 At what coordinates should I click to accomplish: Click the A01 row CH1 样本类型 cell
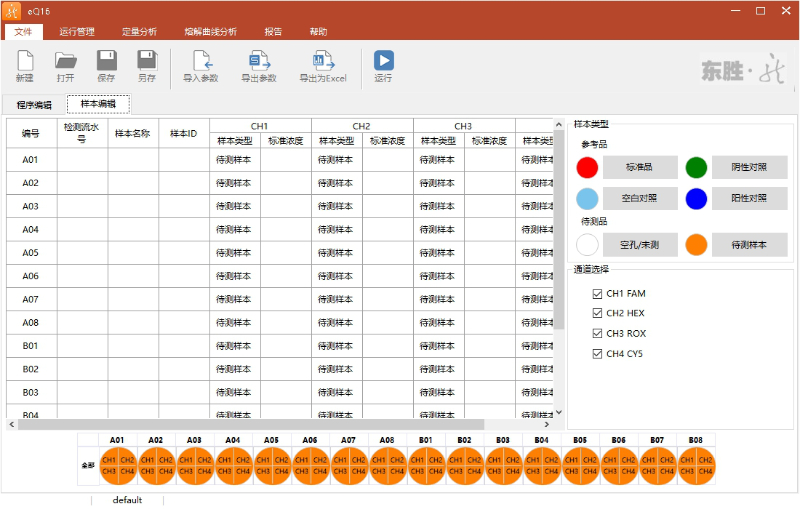pos(235,160)
